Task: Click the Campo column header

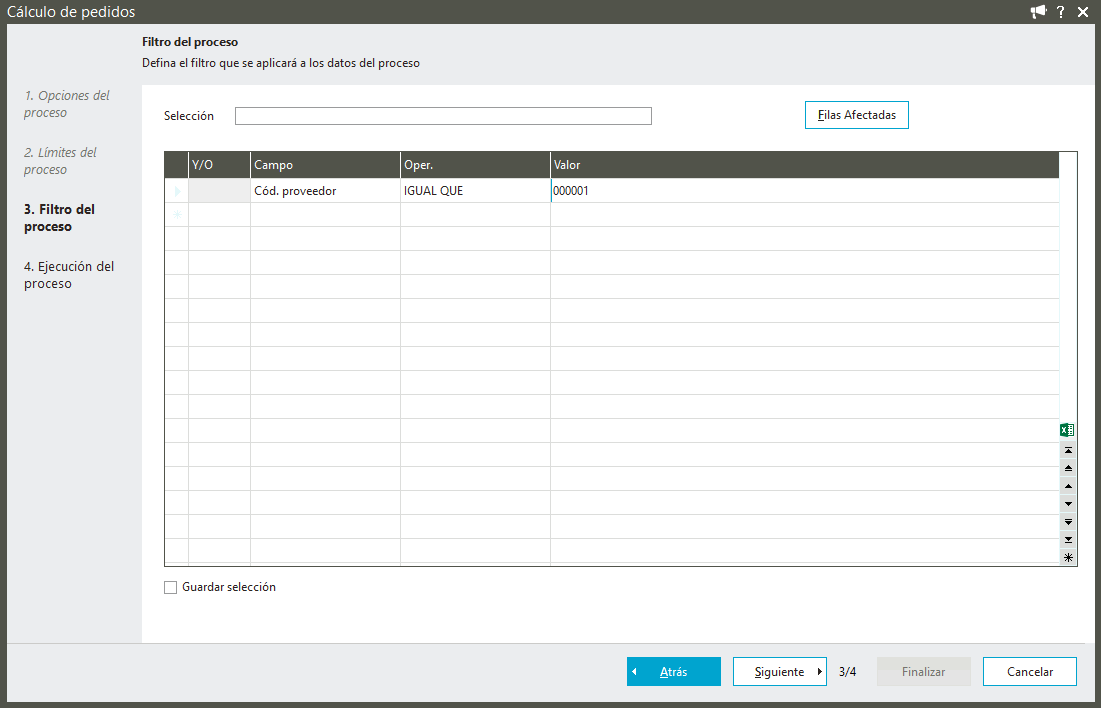Action: (325, 165)
